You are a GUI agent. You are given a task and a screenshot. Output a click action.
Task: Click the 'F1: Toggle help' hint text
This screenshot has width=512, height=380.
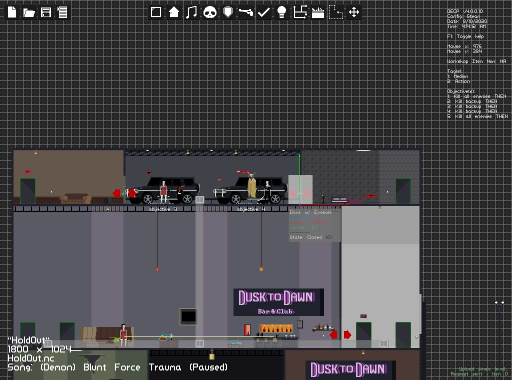click(465, 36)
